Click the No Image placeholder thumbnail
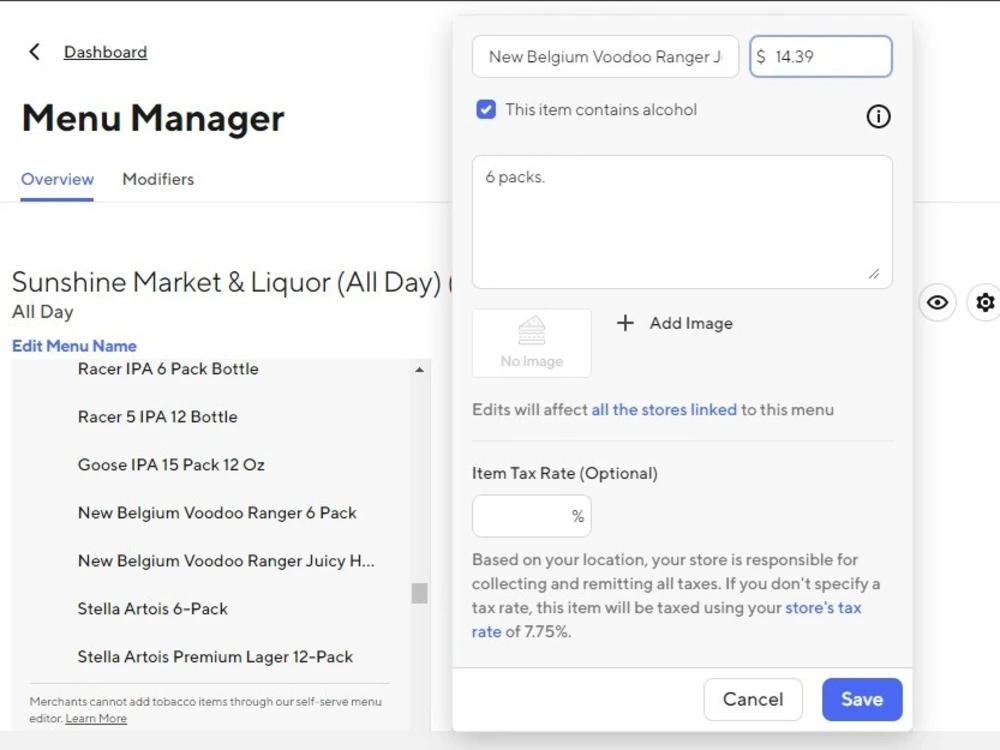Viewport: 1000px width, 750px height. click(531, 343)
